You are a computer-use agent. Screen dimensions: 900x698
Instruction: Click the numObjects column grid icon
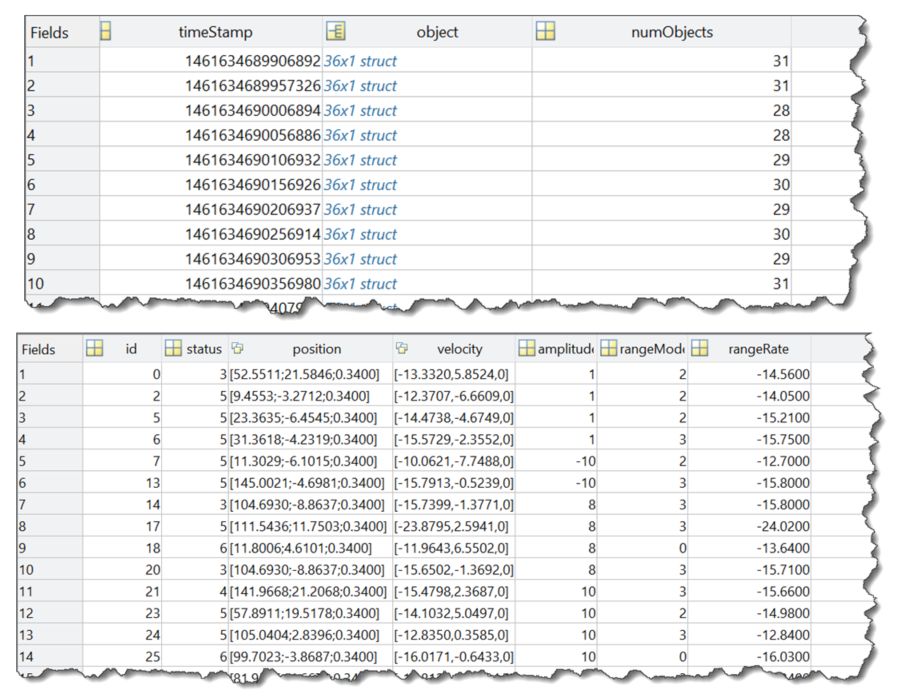[545, 31]
